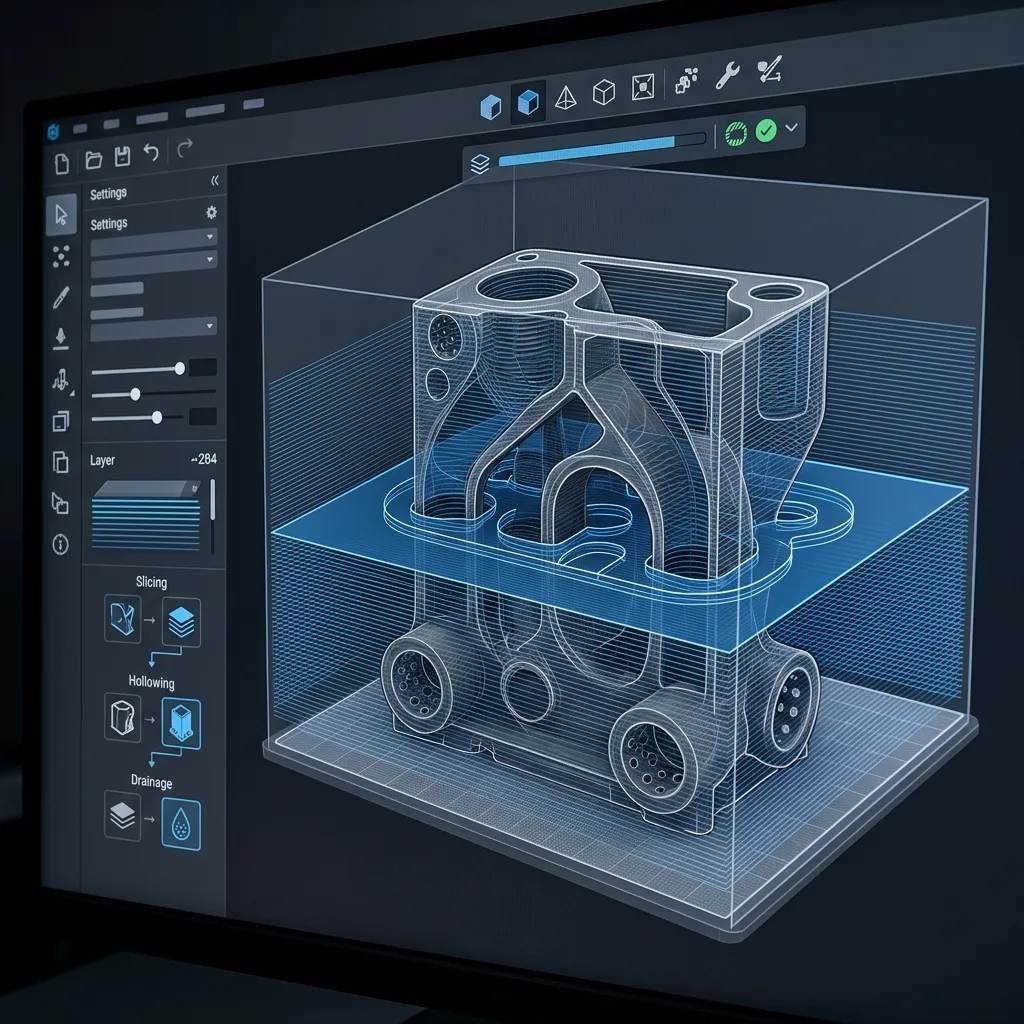Adjust the third settings slider handle

(157, 417)
